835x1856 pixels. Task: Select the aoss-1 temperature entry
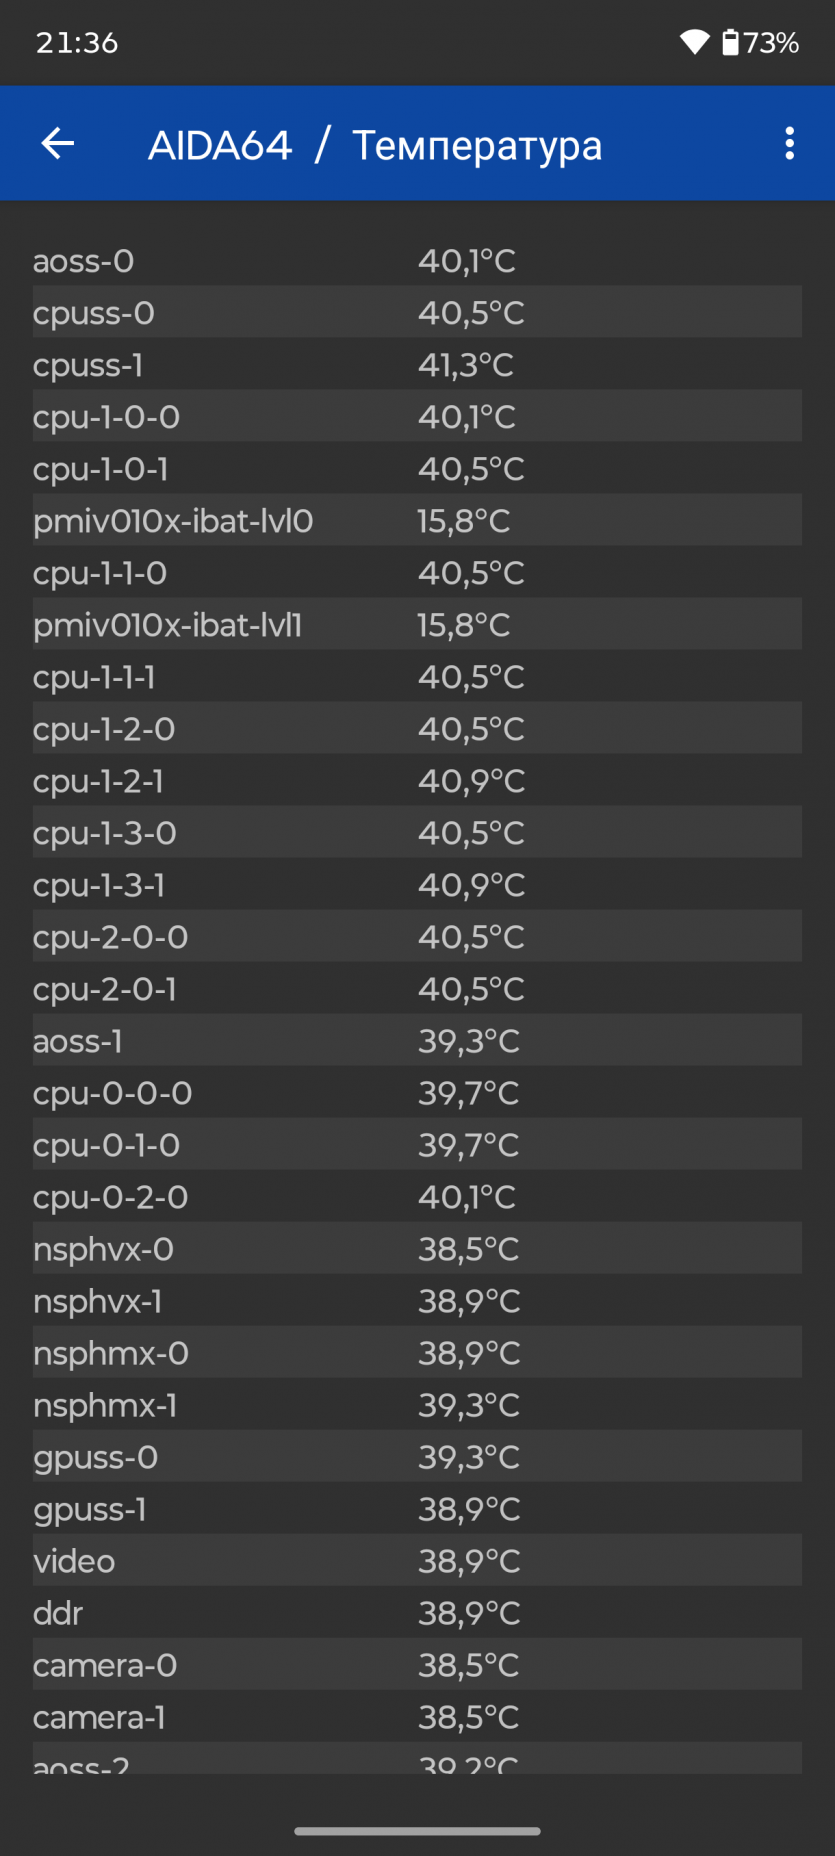[417, 1041]
